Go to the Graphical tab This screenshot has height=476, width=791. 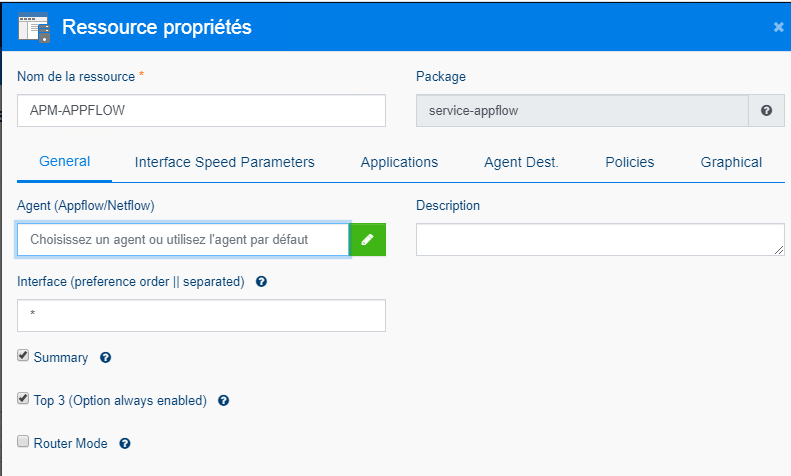[x=731, y=162]
